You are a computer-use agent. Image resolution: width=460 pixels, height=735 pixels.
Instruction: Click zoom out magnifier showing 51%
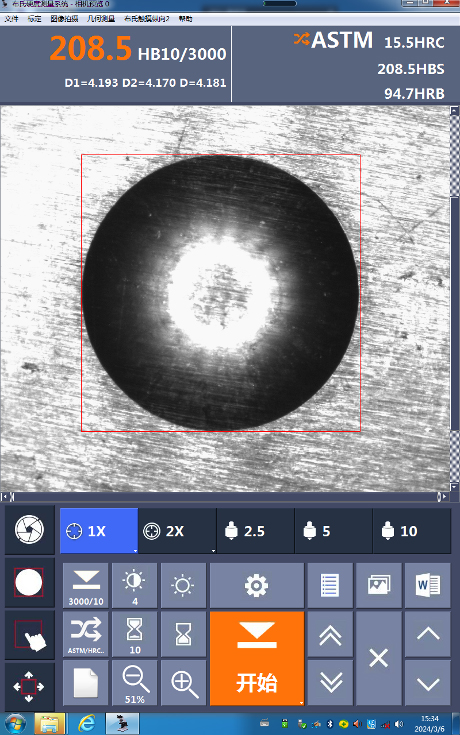tap(135, 683)
